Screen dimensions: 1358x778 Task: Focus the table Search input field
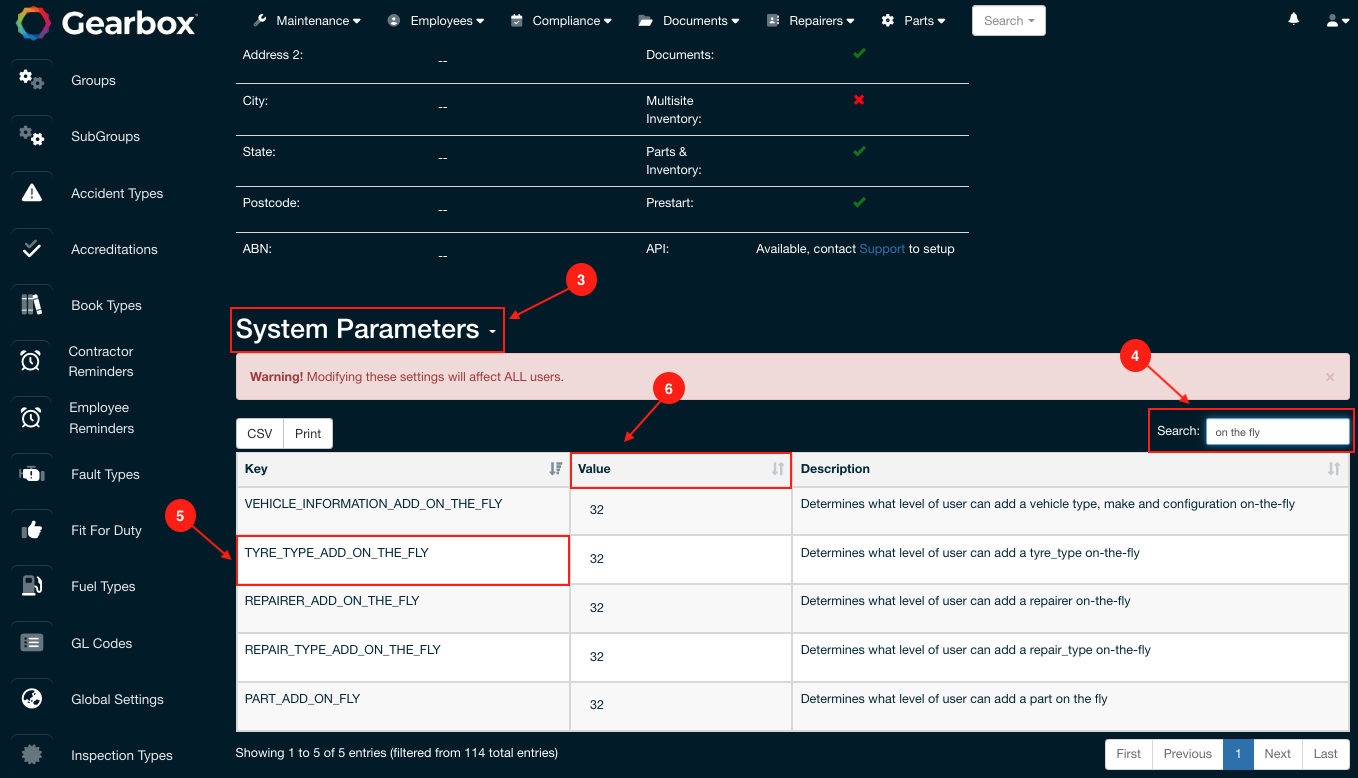(x=1278, y=431)
